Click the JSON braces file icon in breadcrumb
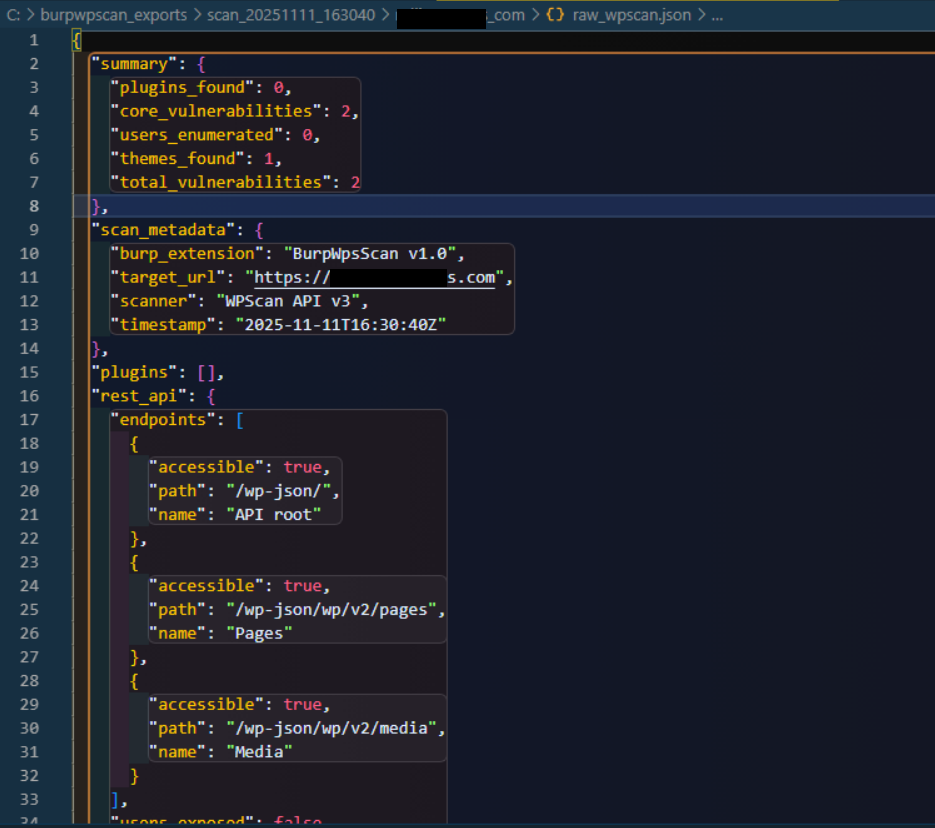The width and height of the screenshot is (935, 828). (x=555, y=15)
